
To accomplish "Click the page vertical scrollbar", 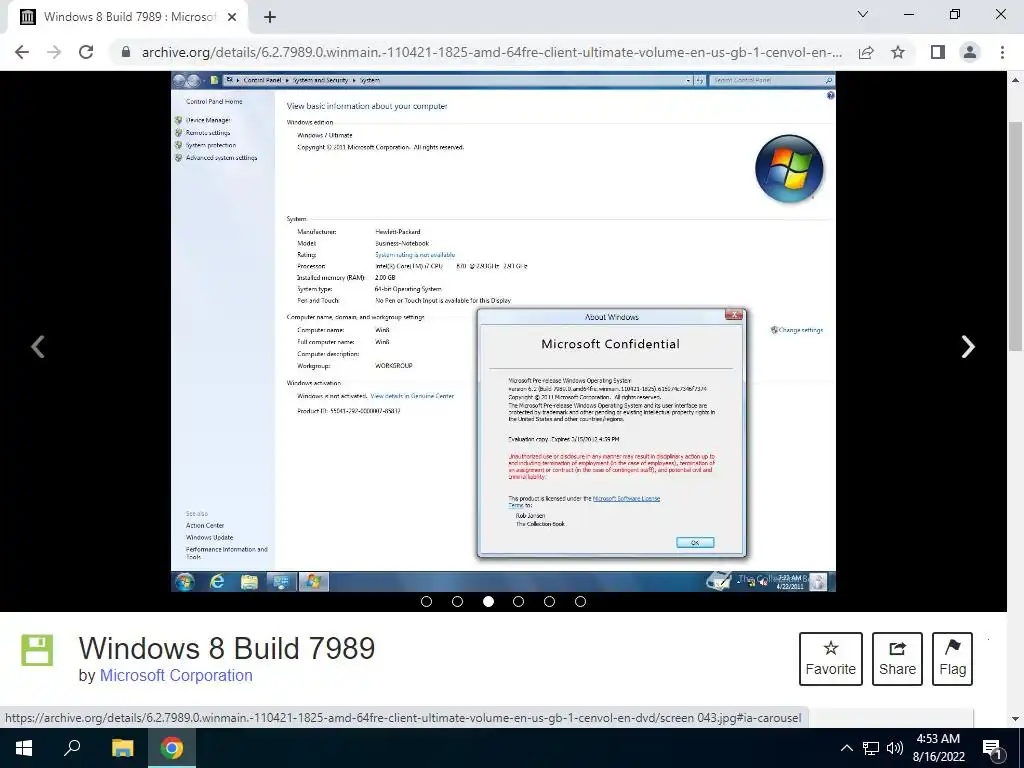I will [x=1016, y=236].
